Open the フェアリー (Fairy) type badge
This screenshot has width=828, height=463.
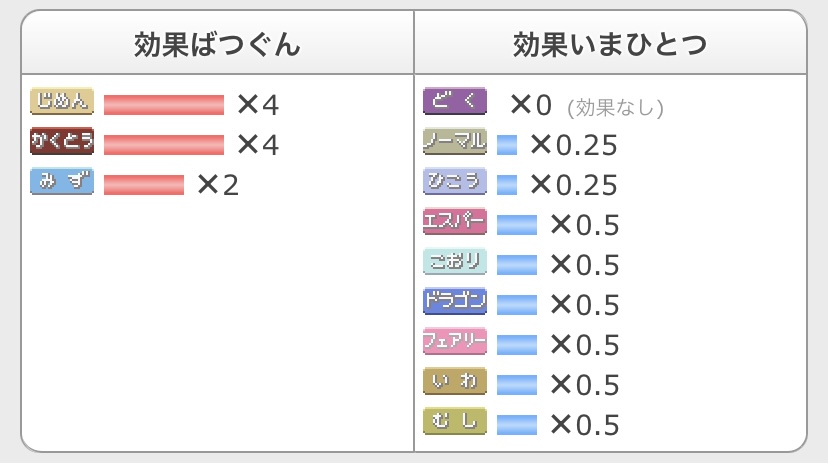pyautogui.click(x=455, y=342)
